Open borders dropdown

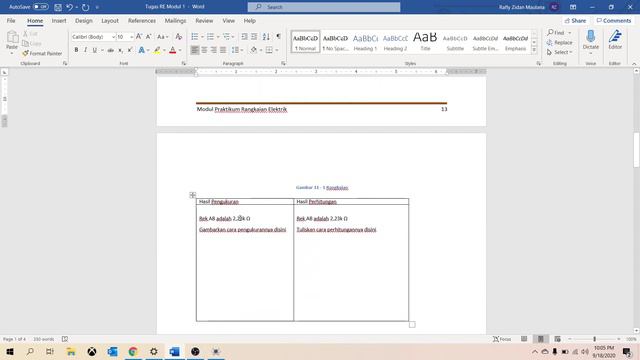pyautogui.click(x=277, y=50)
